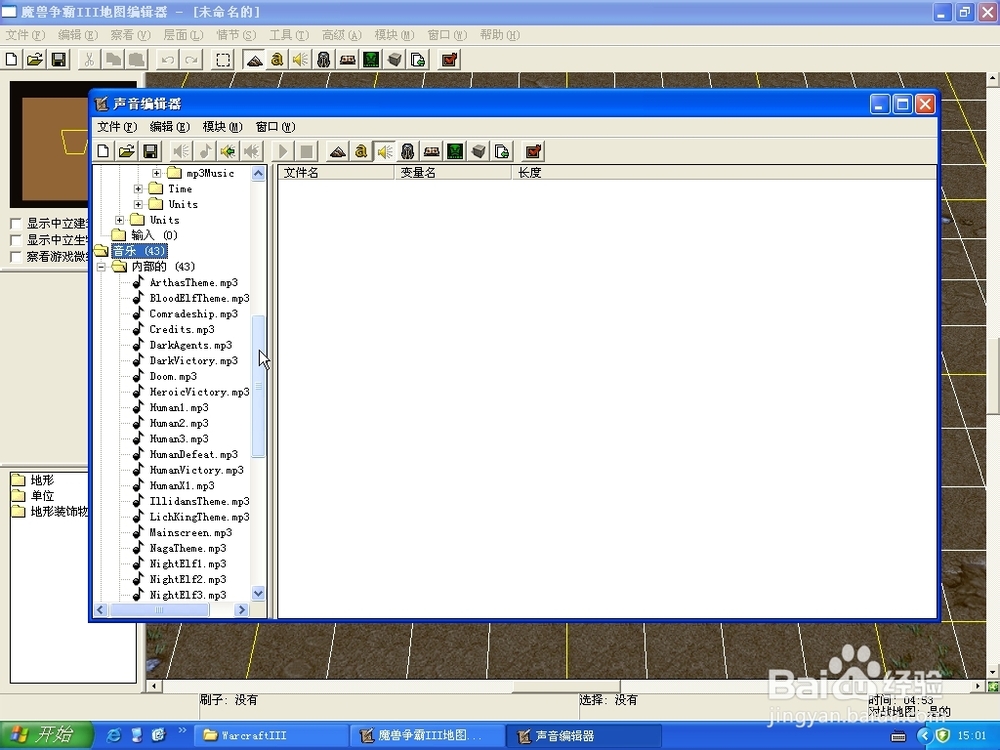Open Terrain Editor from Sound Editor toolbar
The height and width of the screenshot is (750, 1000).
[338, 151]
